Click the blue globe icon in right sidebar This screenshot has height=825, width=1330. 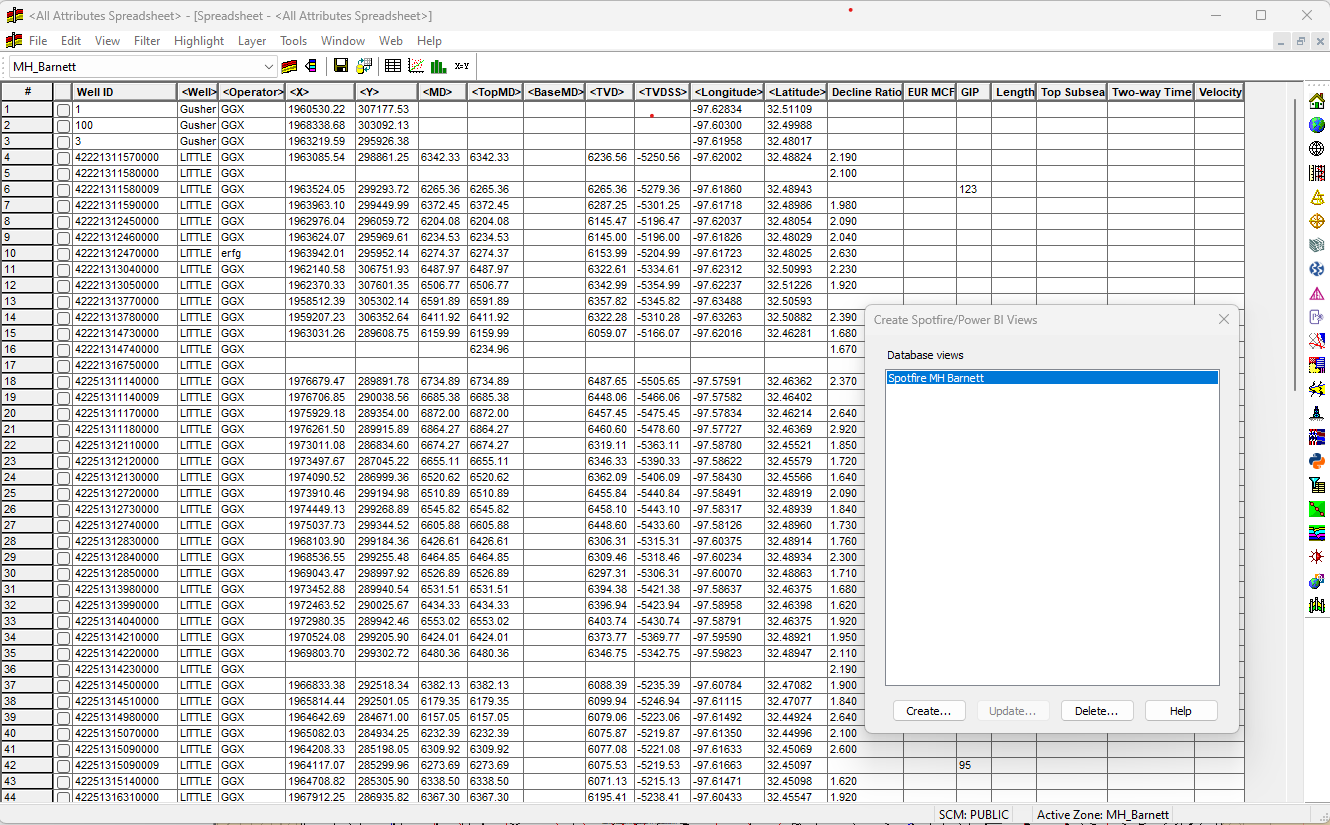pyautogui.click(x=1317, y=124)
